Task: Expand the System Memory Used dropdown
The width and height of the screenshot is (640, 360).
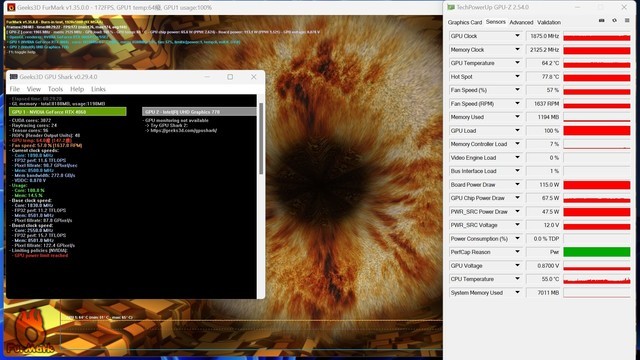Action: tap(517, 292)
